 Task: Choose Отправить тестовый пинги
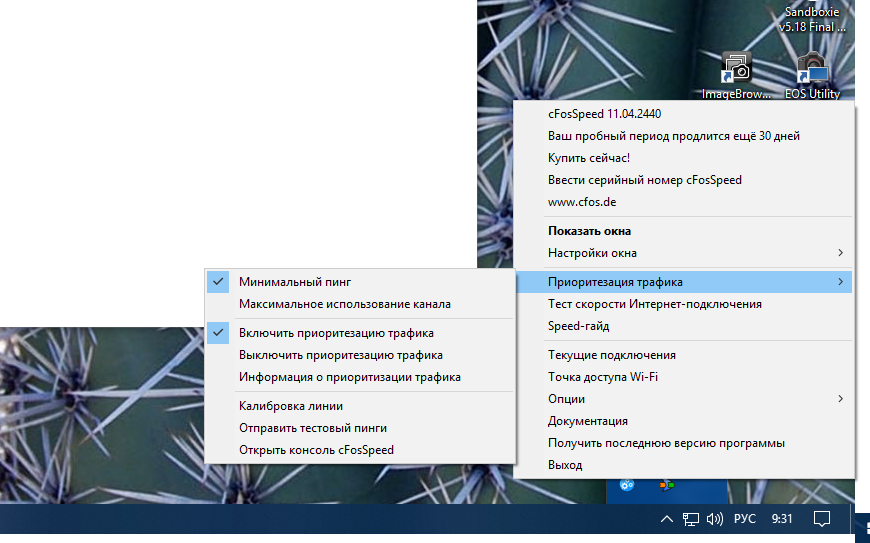[x=360, y=428]
